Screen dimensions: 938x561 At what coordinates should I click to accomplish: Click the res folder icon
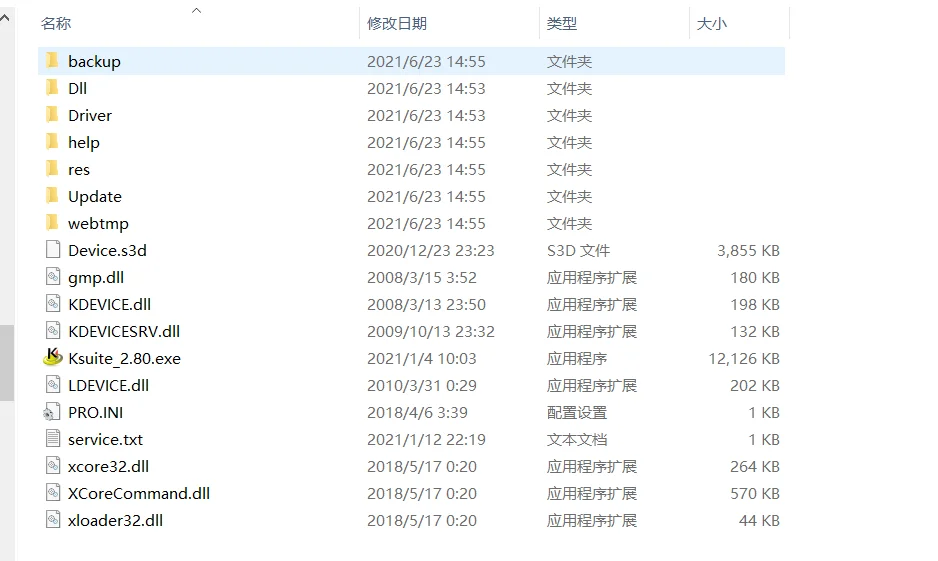point(53,169)
